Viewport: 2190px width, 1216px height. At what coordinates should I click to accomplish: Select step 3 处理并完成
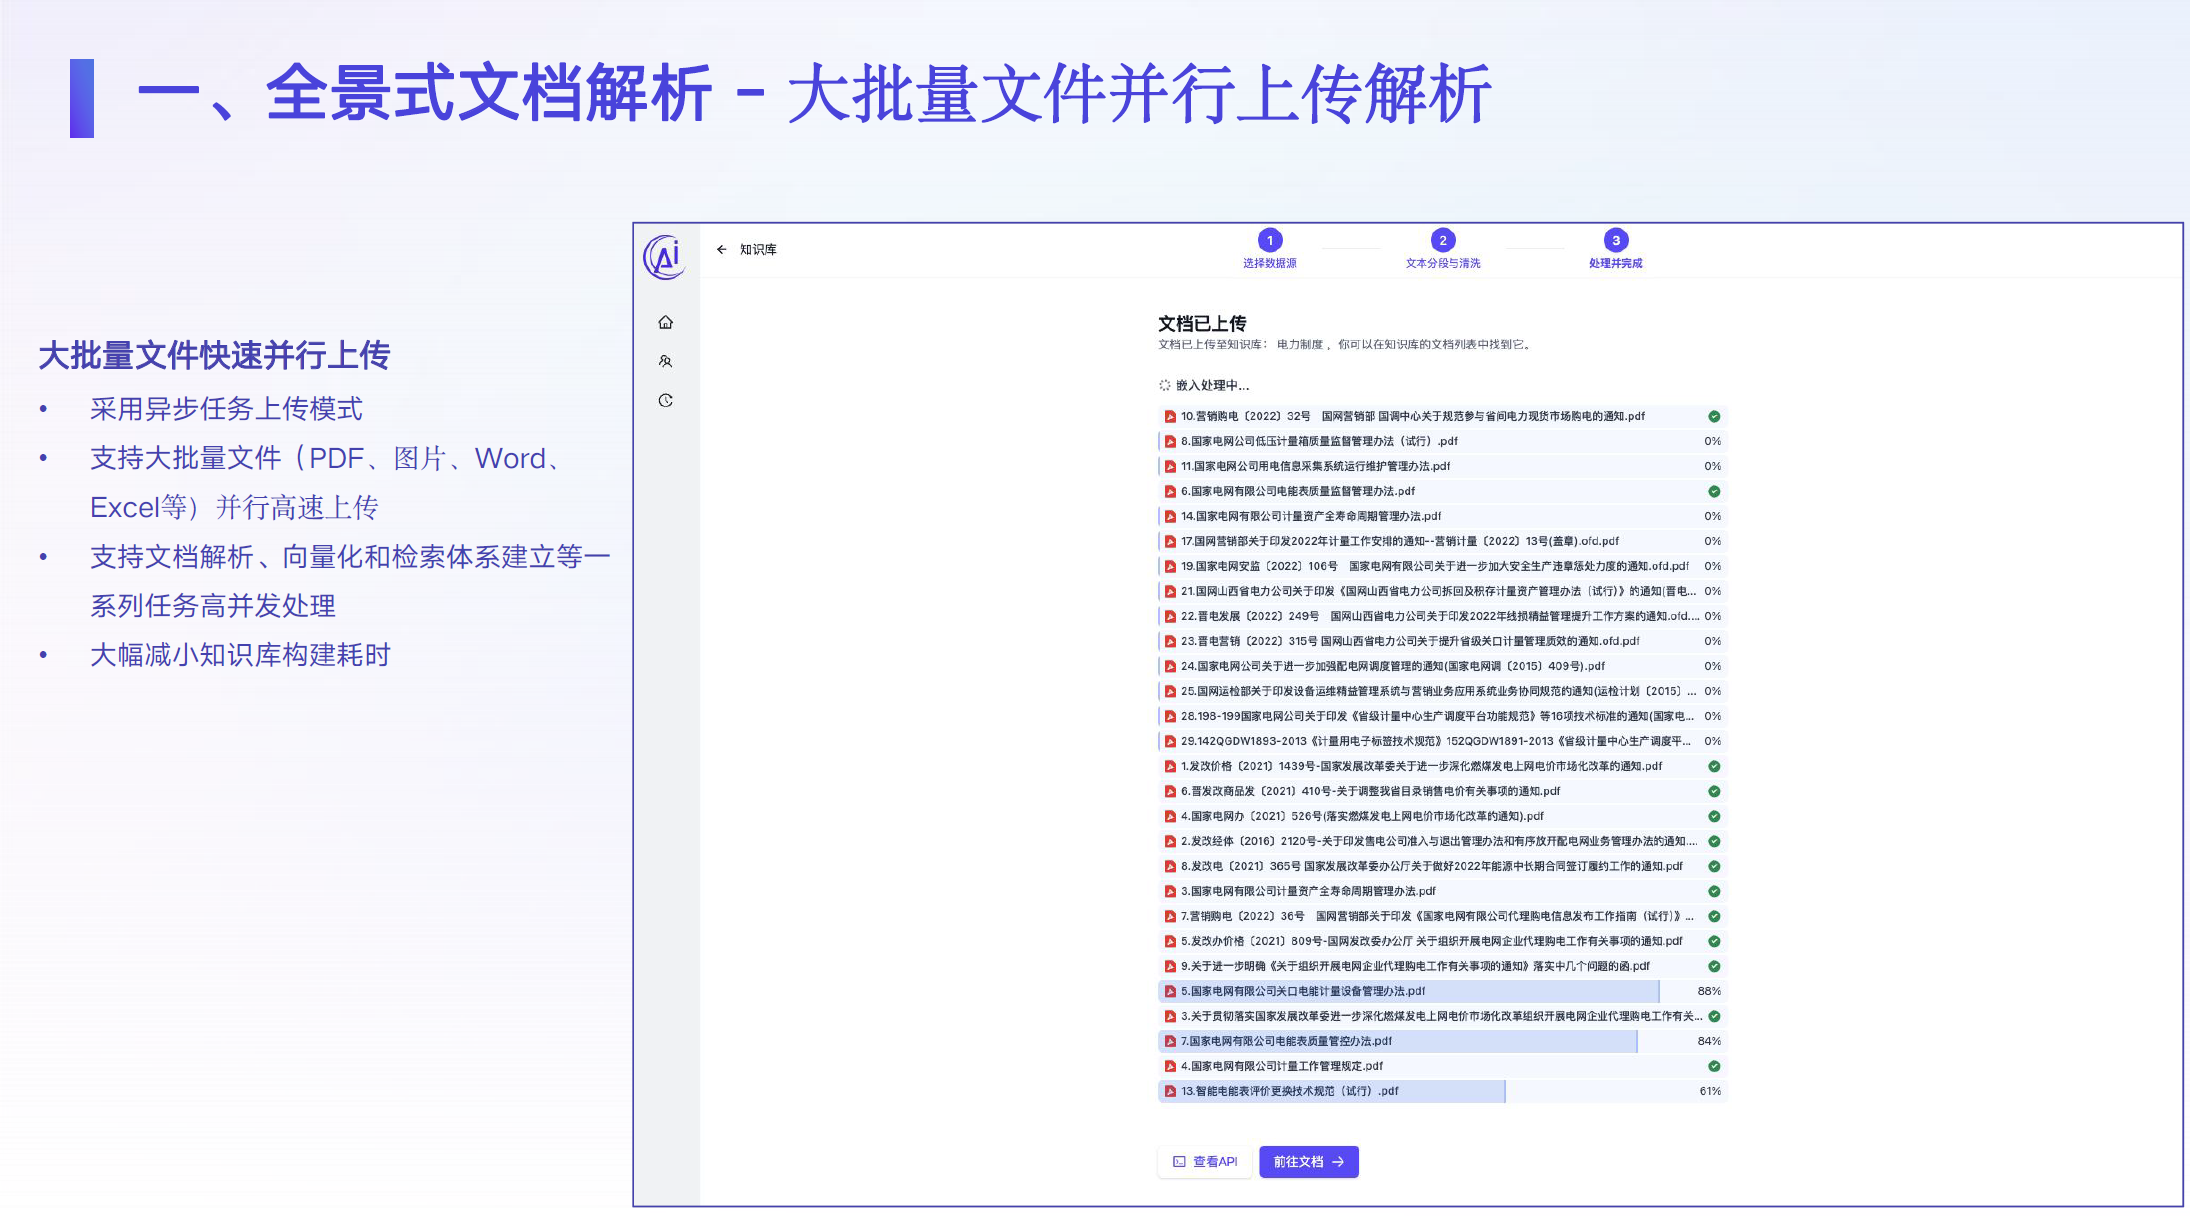[x=1615, y=240]
